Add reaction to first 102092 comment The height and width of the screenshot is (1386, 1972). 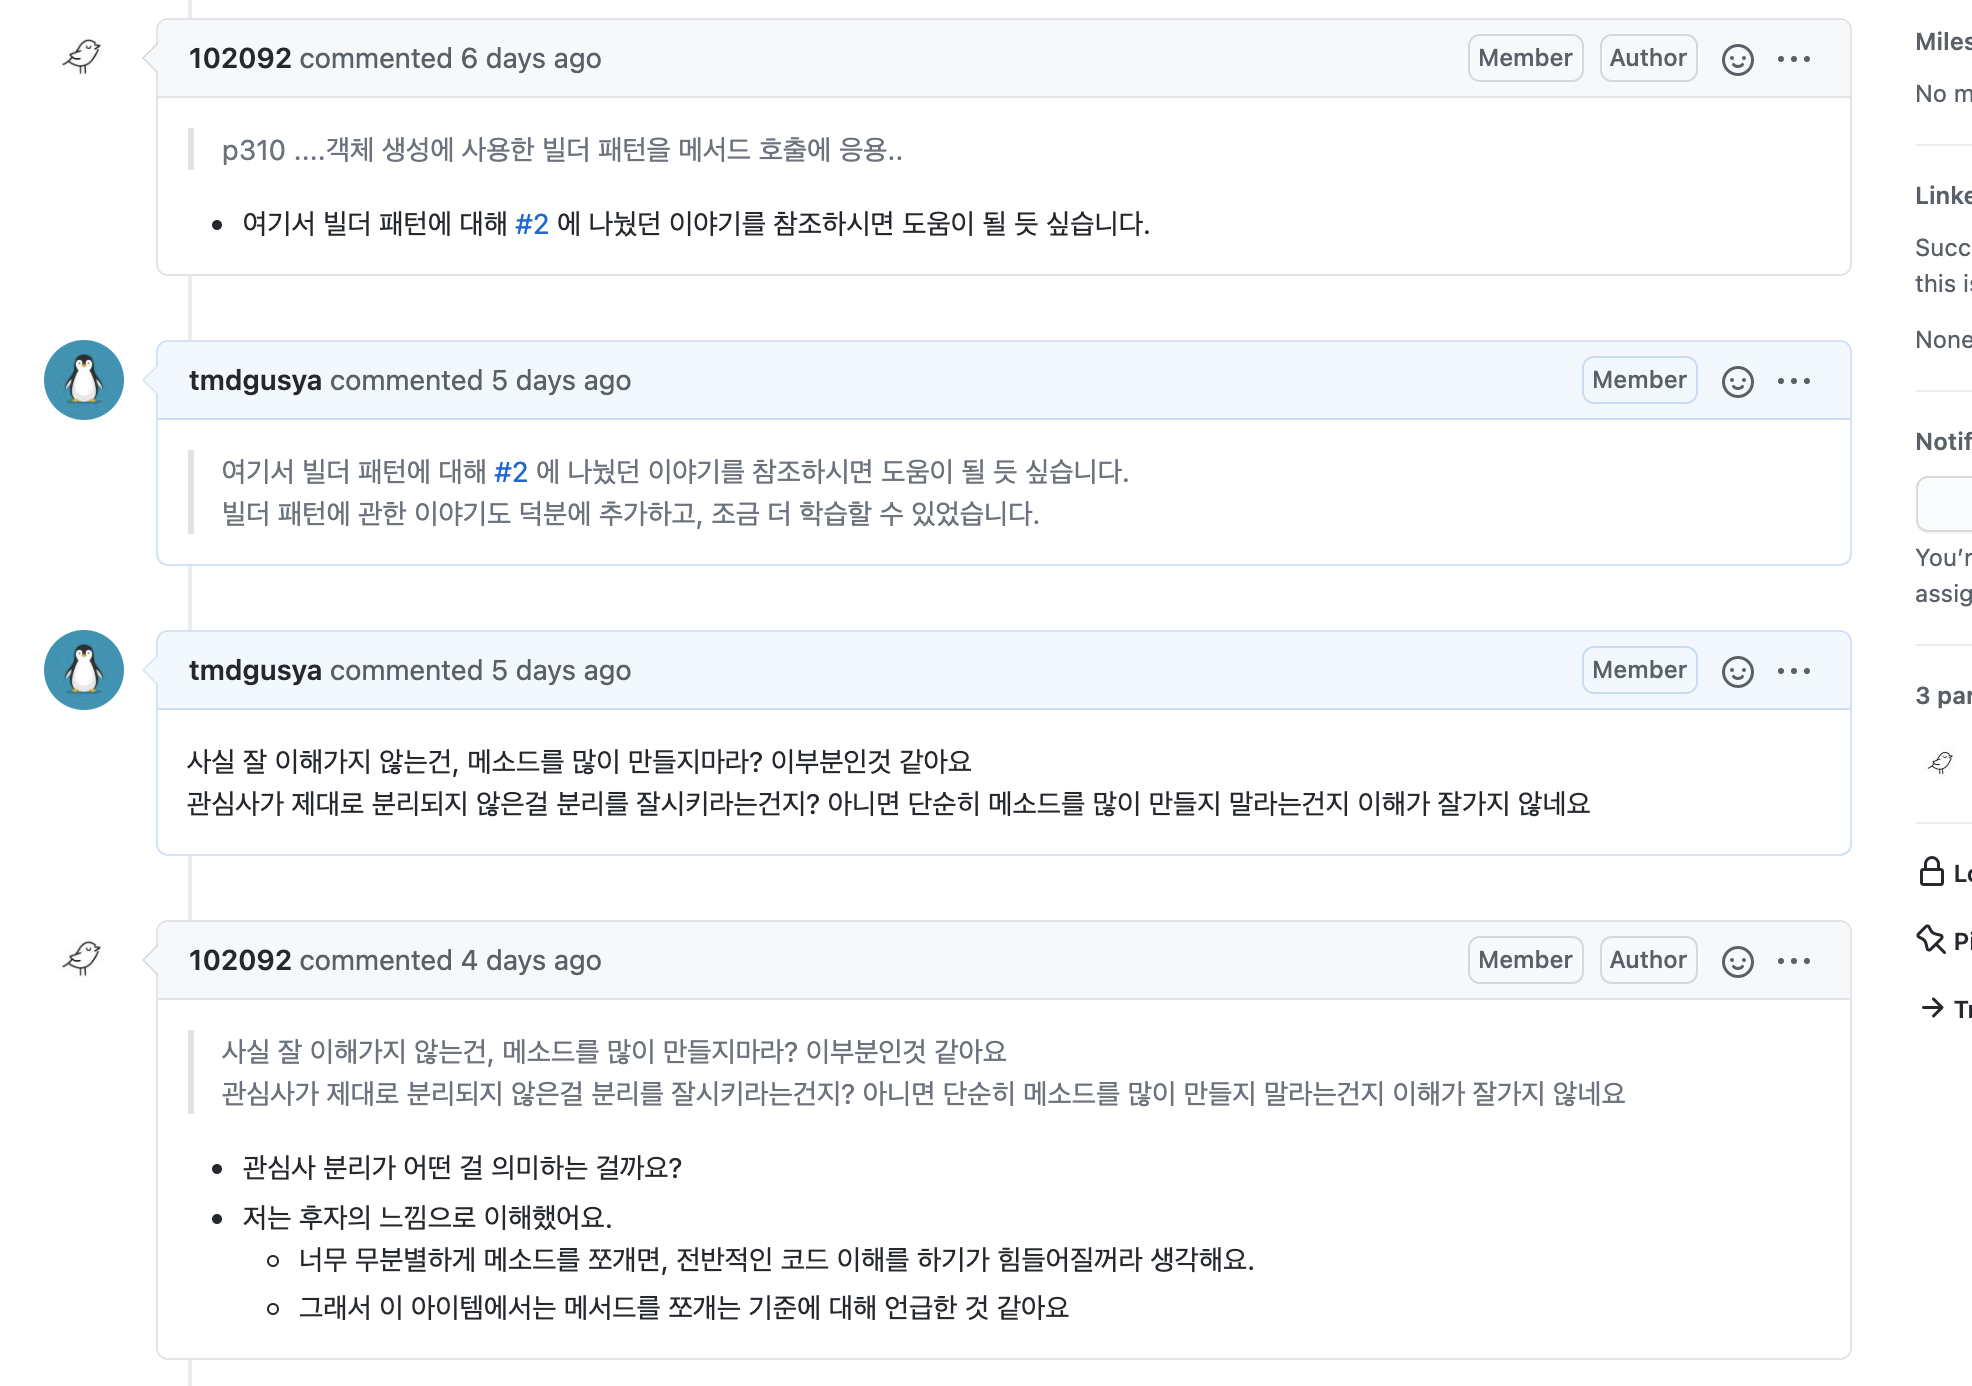[1737, 60]
